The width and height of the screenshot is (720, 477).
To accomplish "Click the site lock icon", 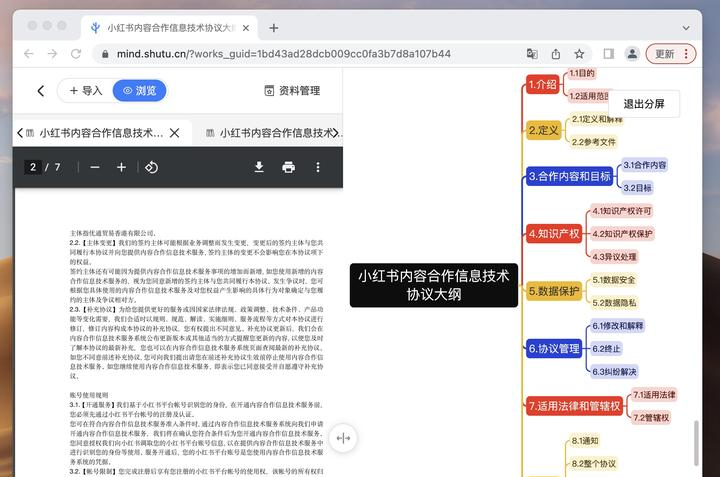I will [105, 54].
